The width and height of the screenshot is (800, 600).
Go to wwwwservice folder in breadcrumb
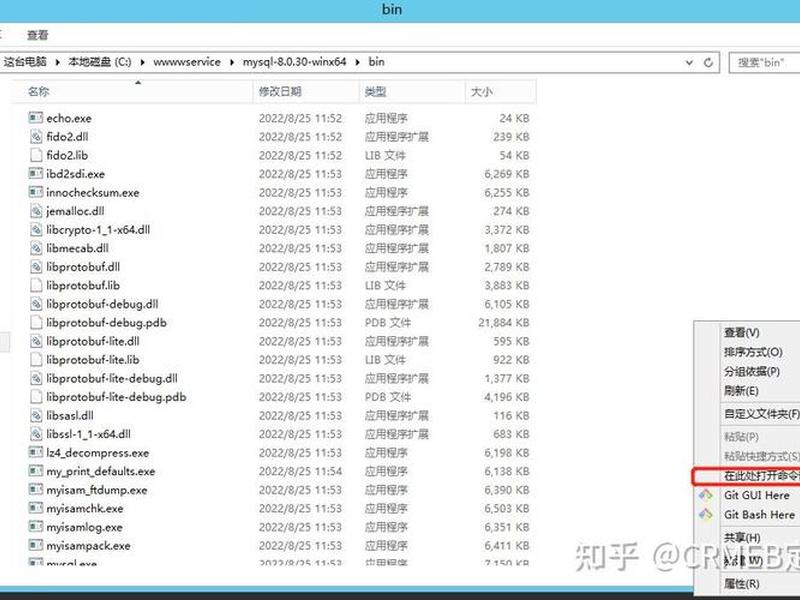pos(187,62)
